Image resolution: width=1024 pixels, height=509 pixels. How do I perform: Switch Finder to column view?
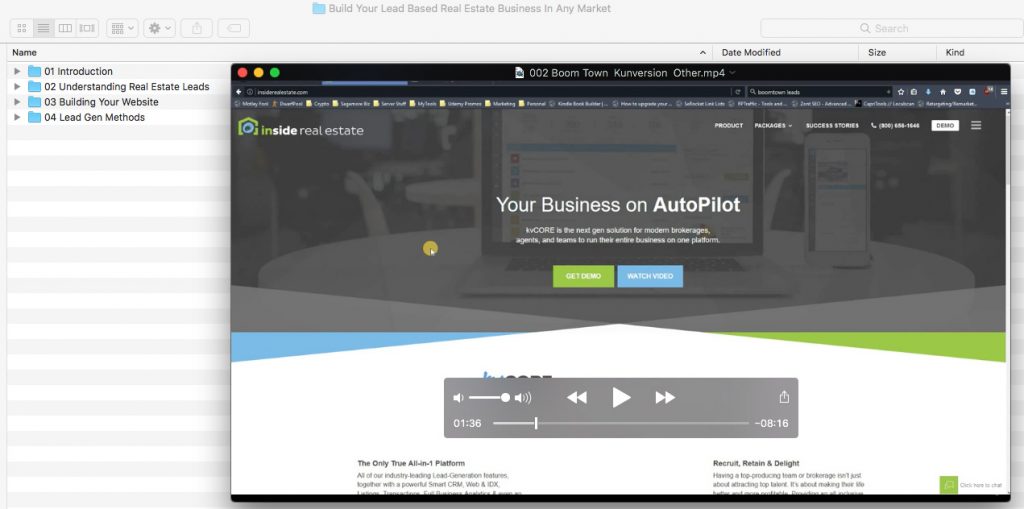pos(65,28)
